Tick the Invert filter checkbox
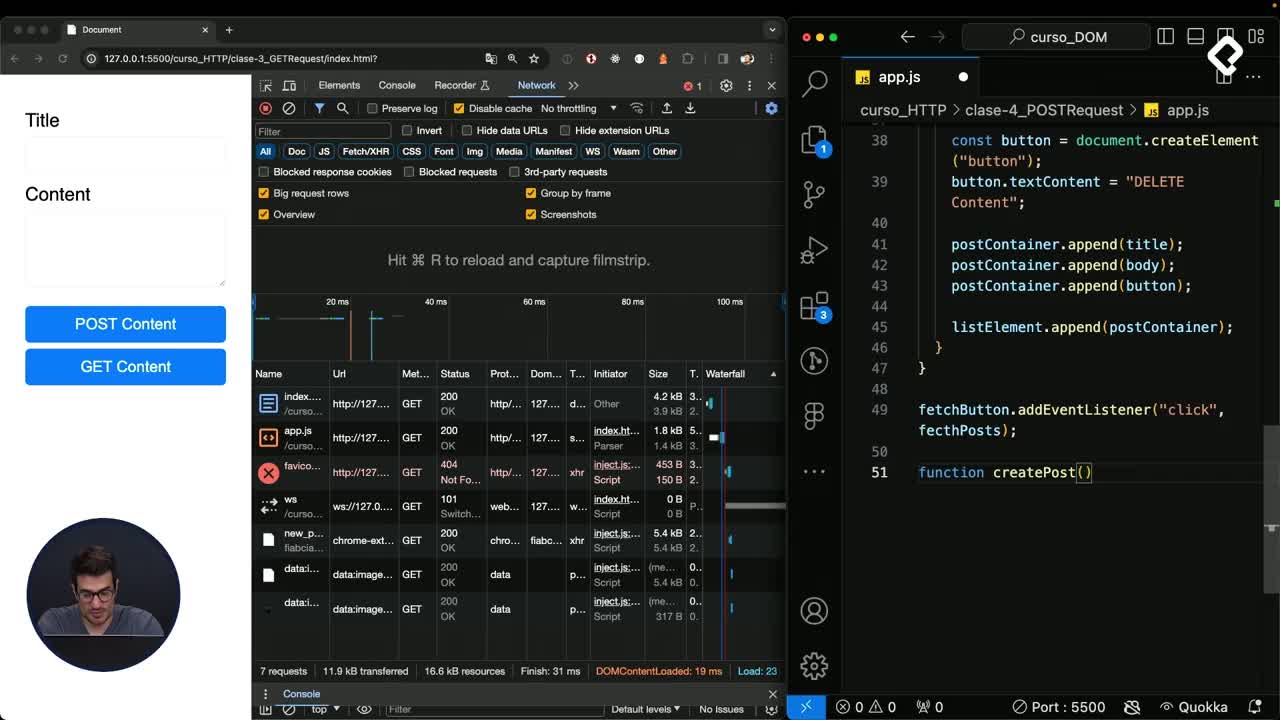1280x720 pixels. [407, 130]
